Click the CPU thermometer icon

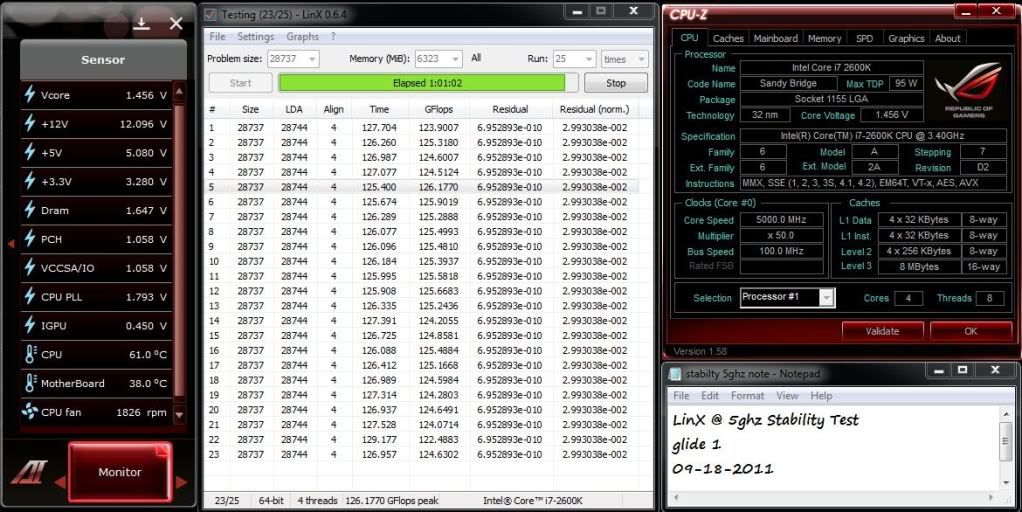31,354
